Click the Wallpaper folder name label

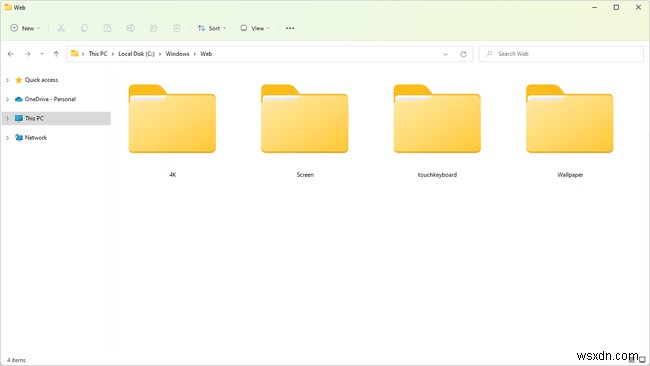coord(570,175)
